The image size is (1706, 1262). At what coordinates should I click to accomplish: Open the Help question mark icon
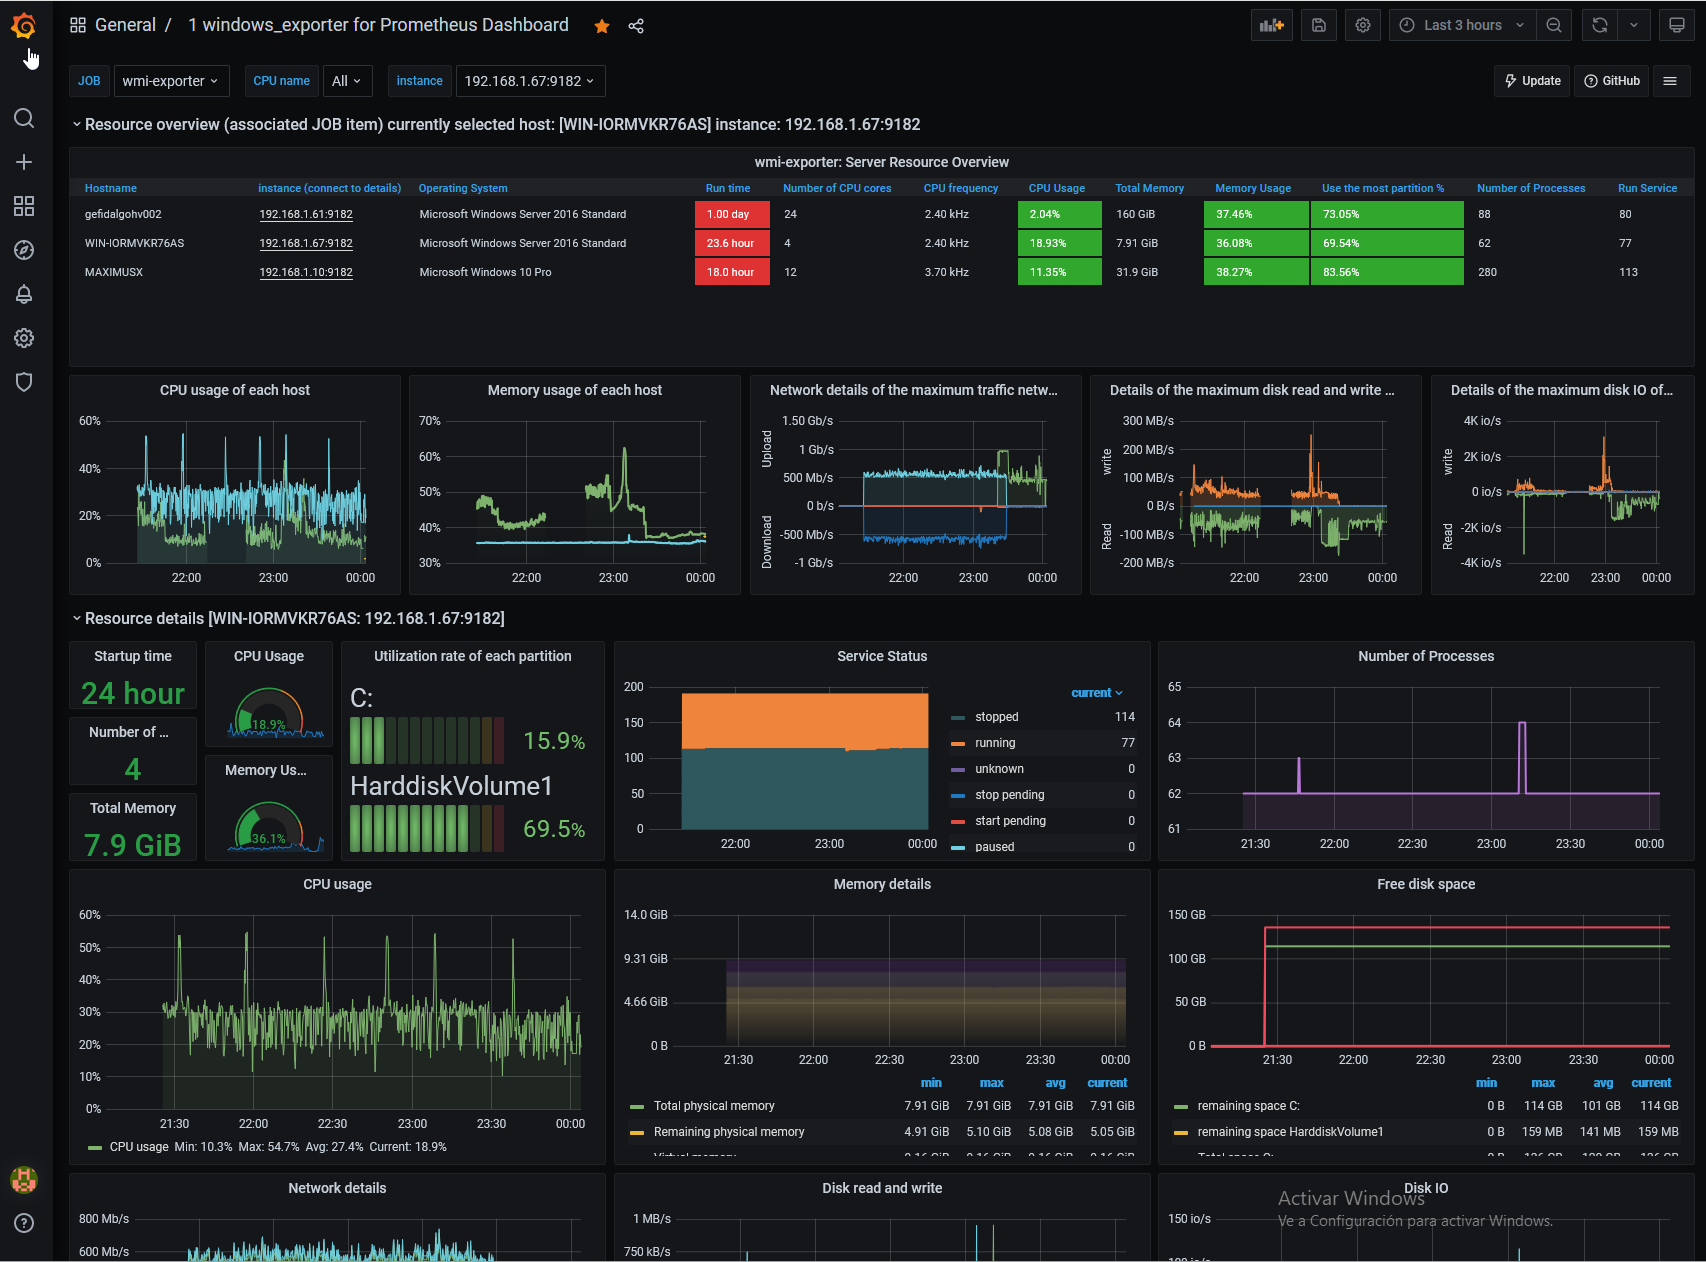point(24,1223)
